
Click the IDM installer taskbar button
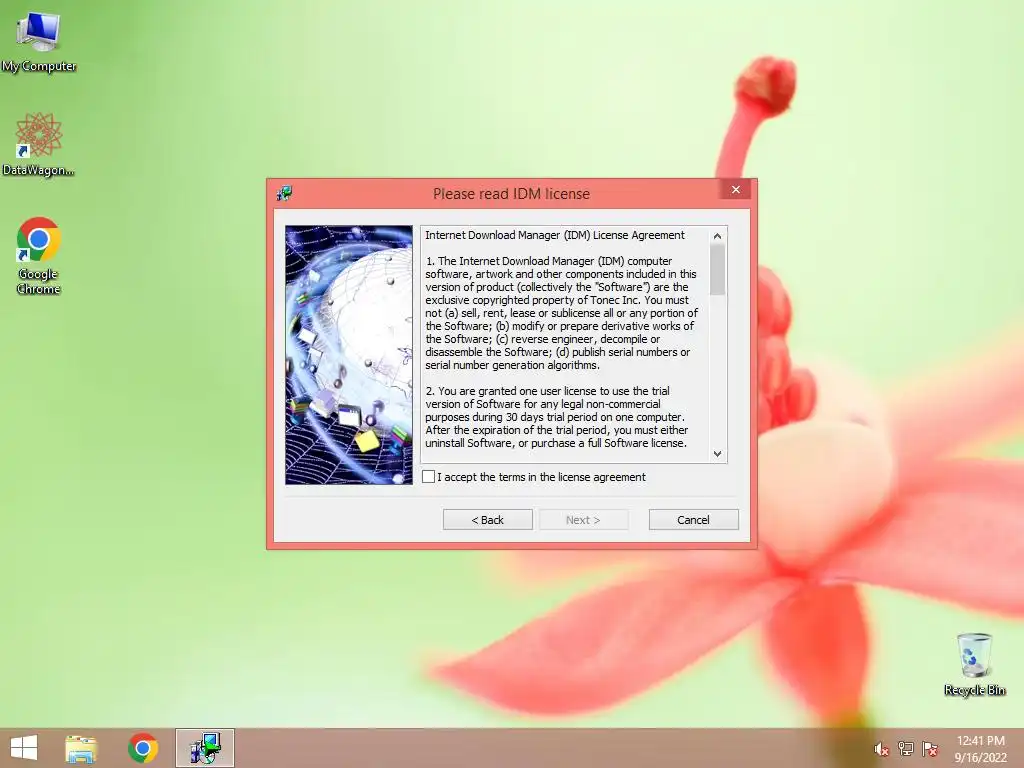pyautogui.click(x=205, y=748)
